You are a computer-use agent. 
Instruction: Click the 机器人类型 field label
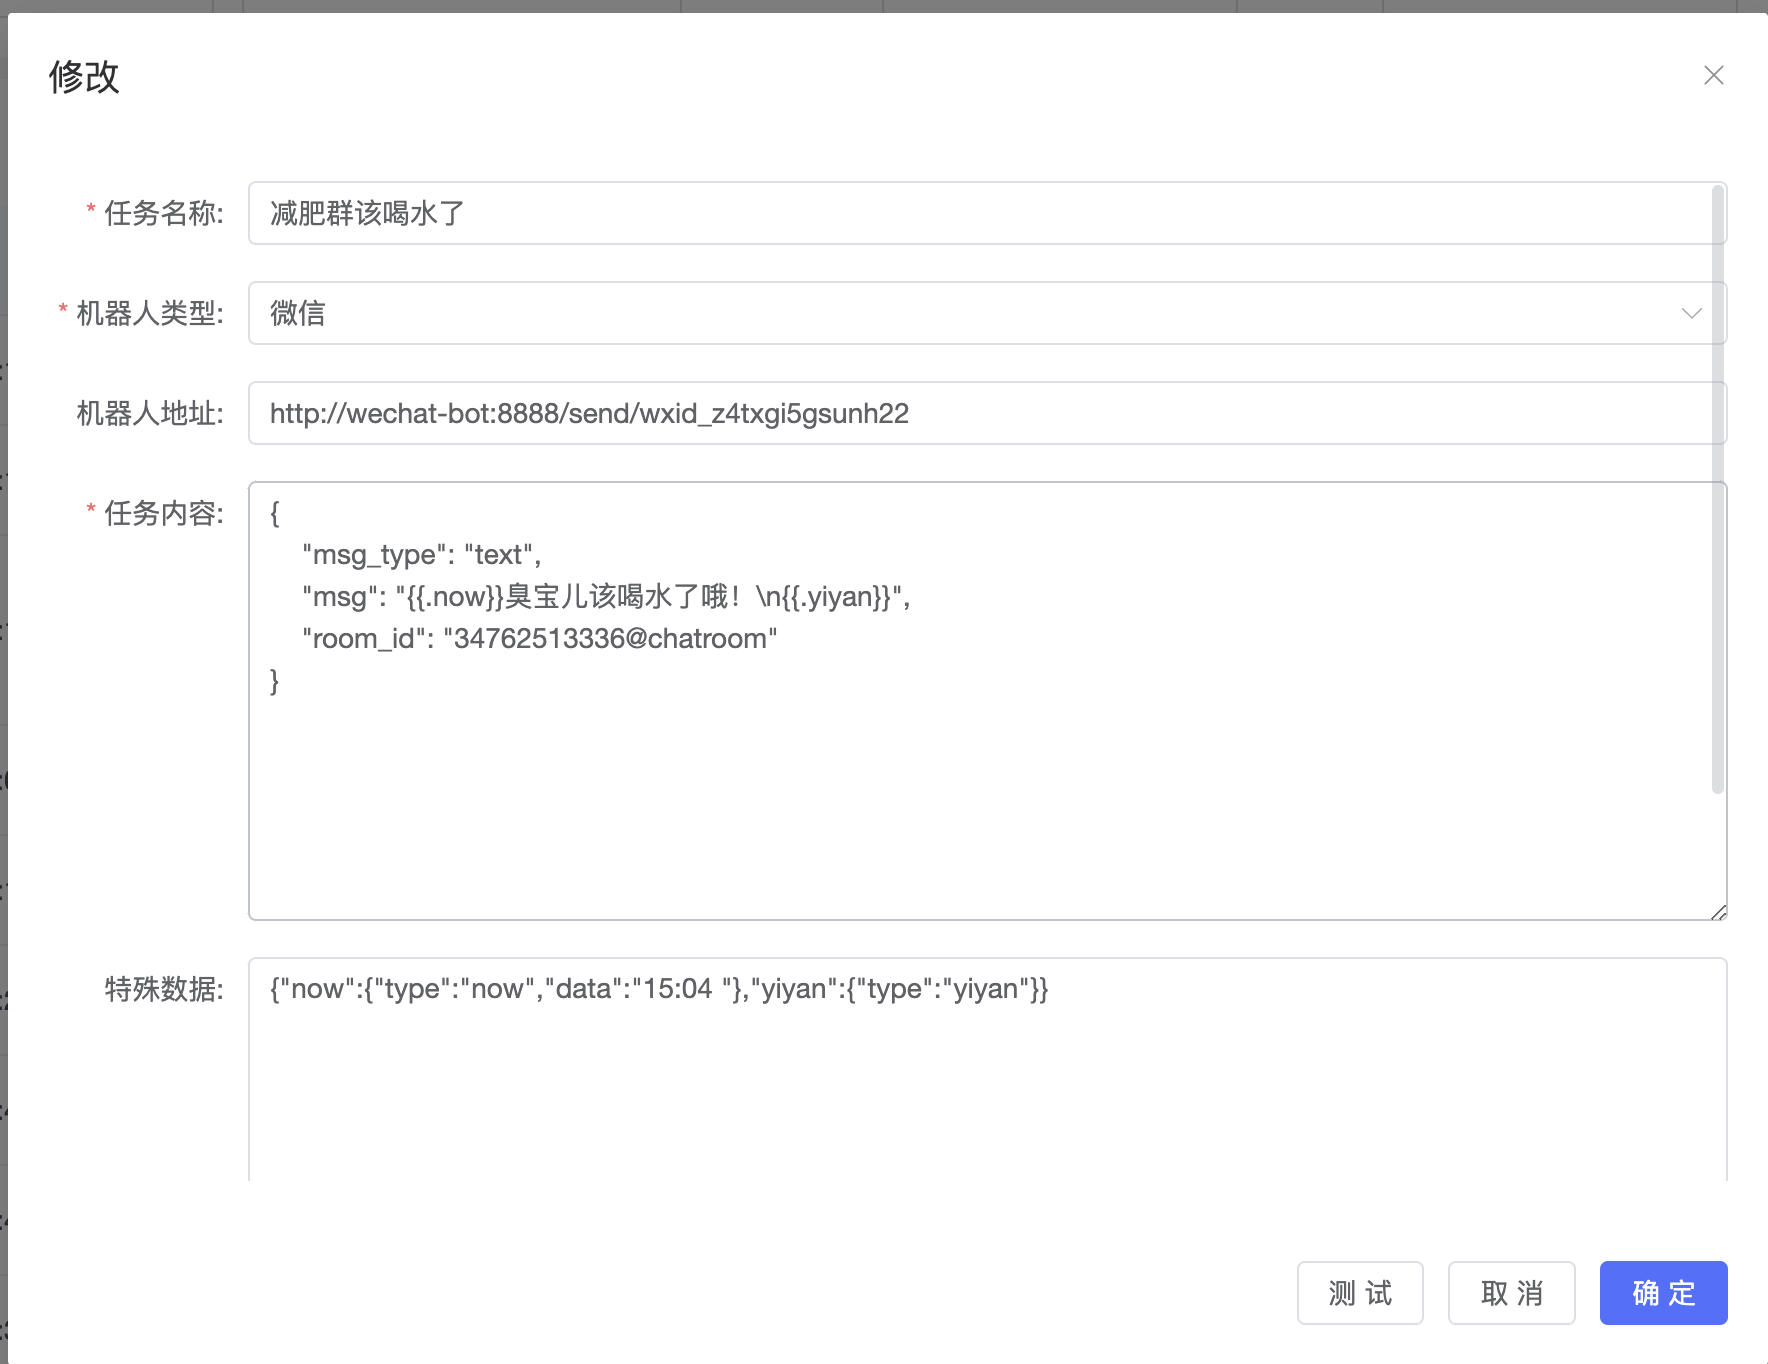click(x=150, y=313)
